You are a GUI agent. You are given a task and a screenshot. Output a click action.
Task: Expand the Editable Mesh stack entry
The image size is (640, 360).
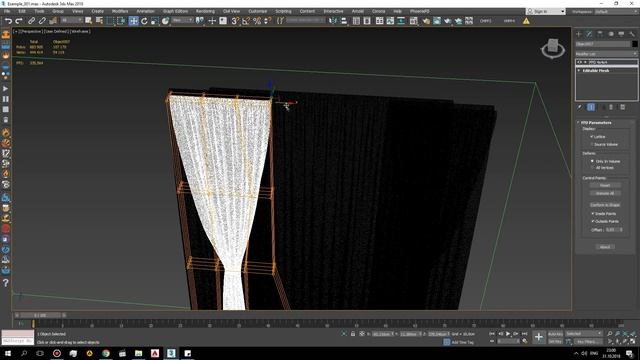pos(579,71)
